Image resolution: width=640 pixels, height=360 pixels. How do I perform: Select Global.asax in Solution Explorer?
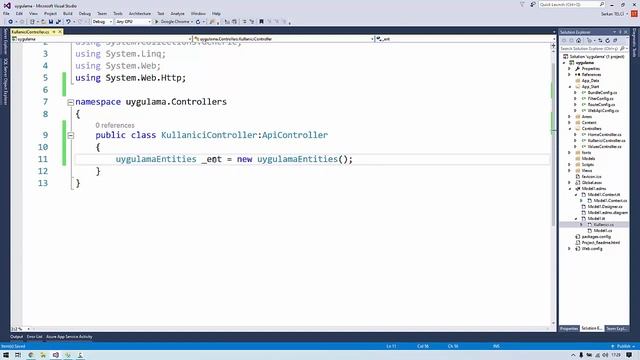pos(591,183)
